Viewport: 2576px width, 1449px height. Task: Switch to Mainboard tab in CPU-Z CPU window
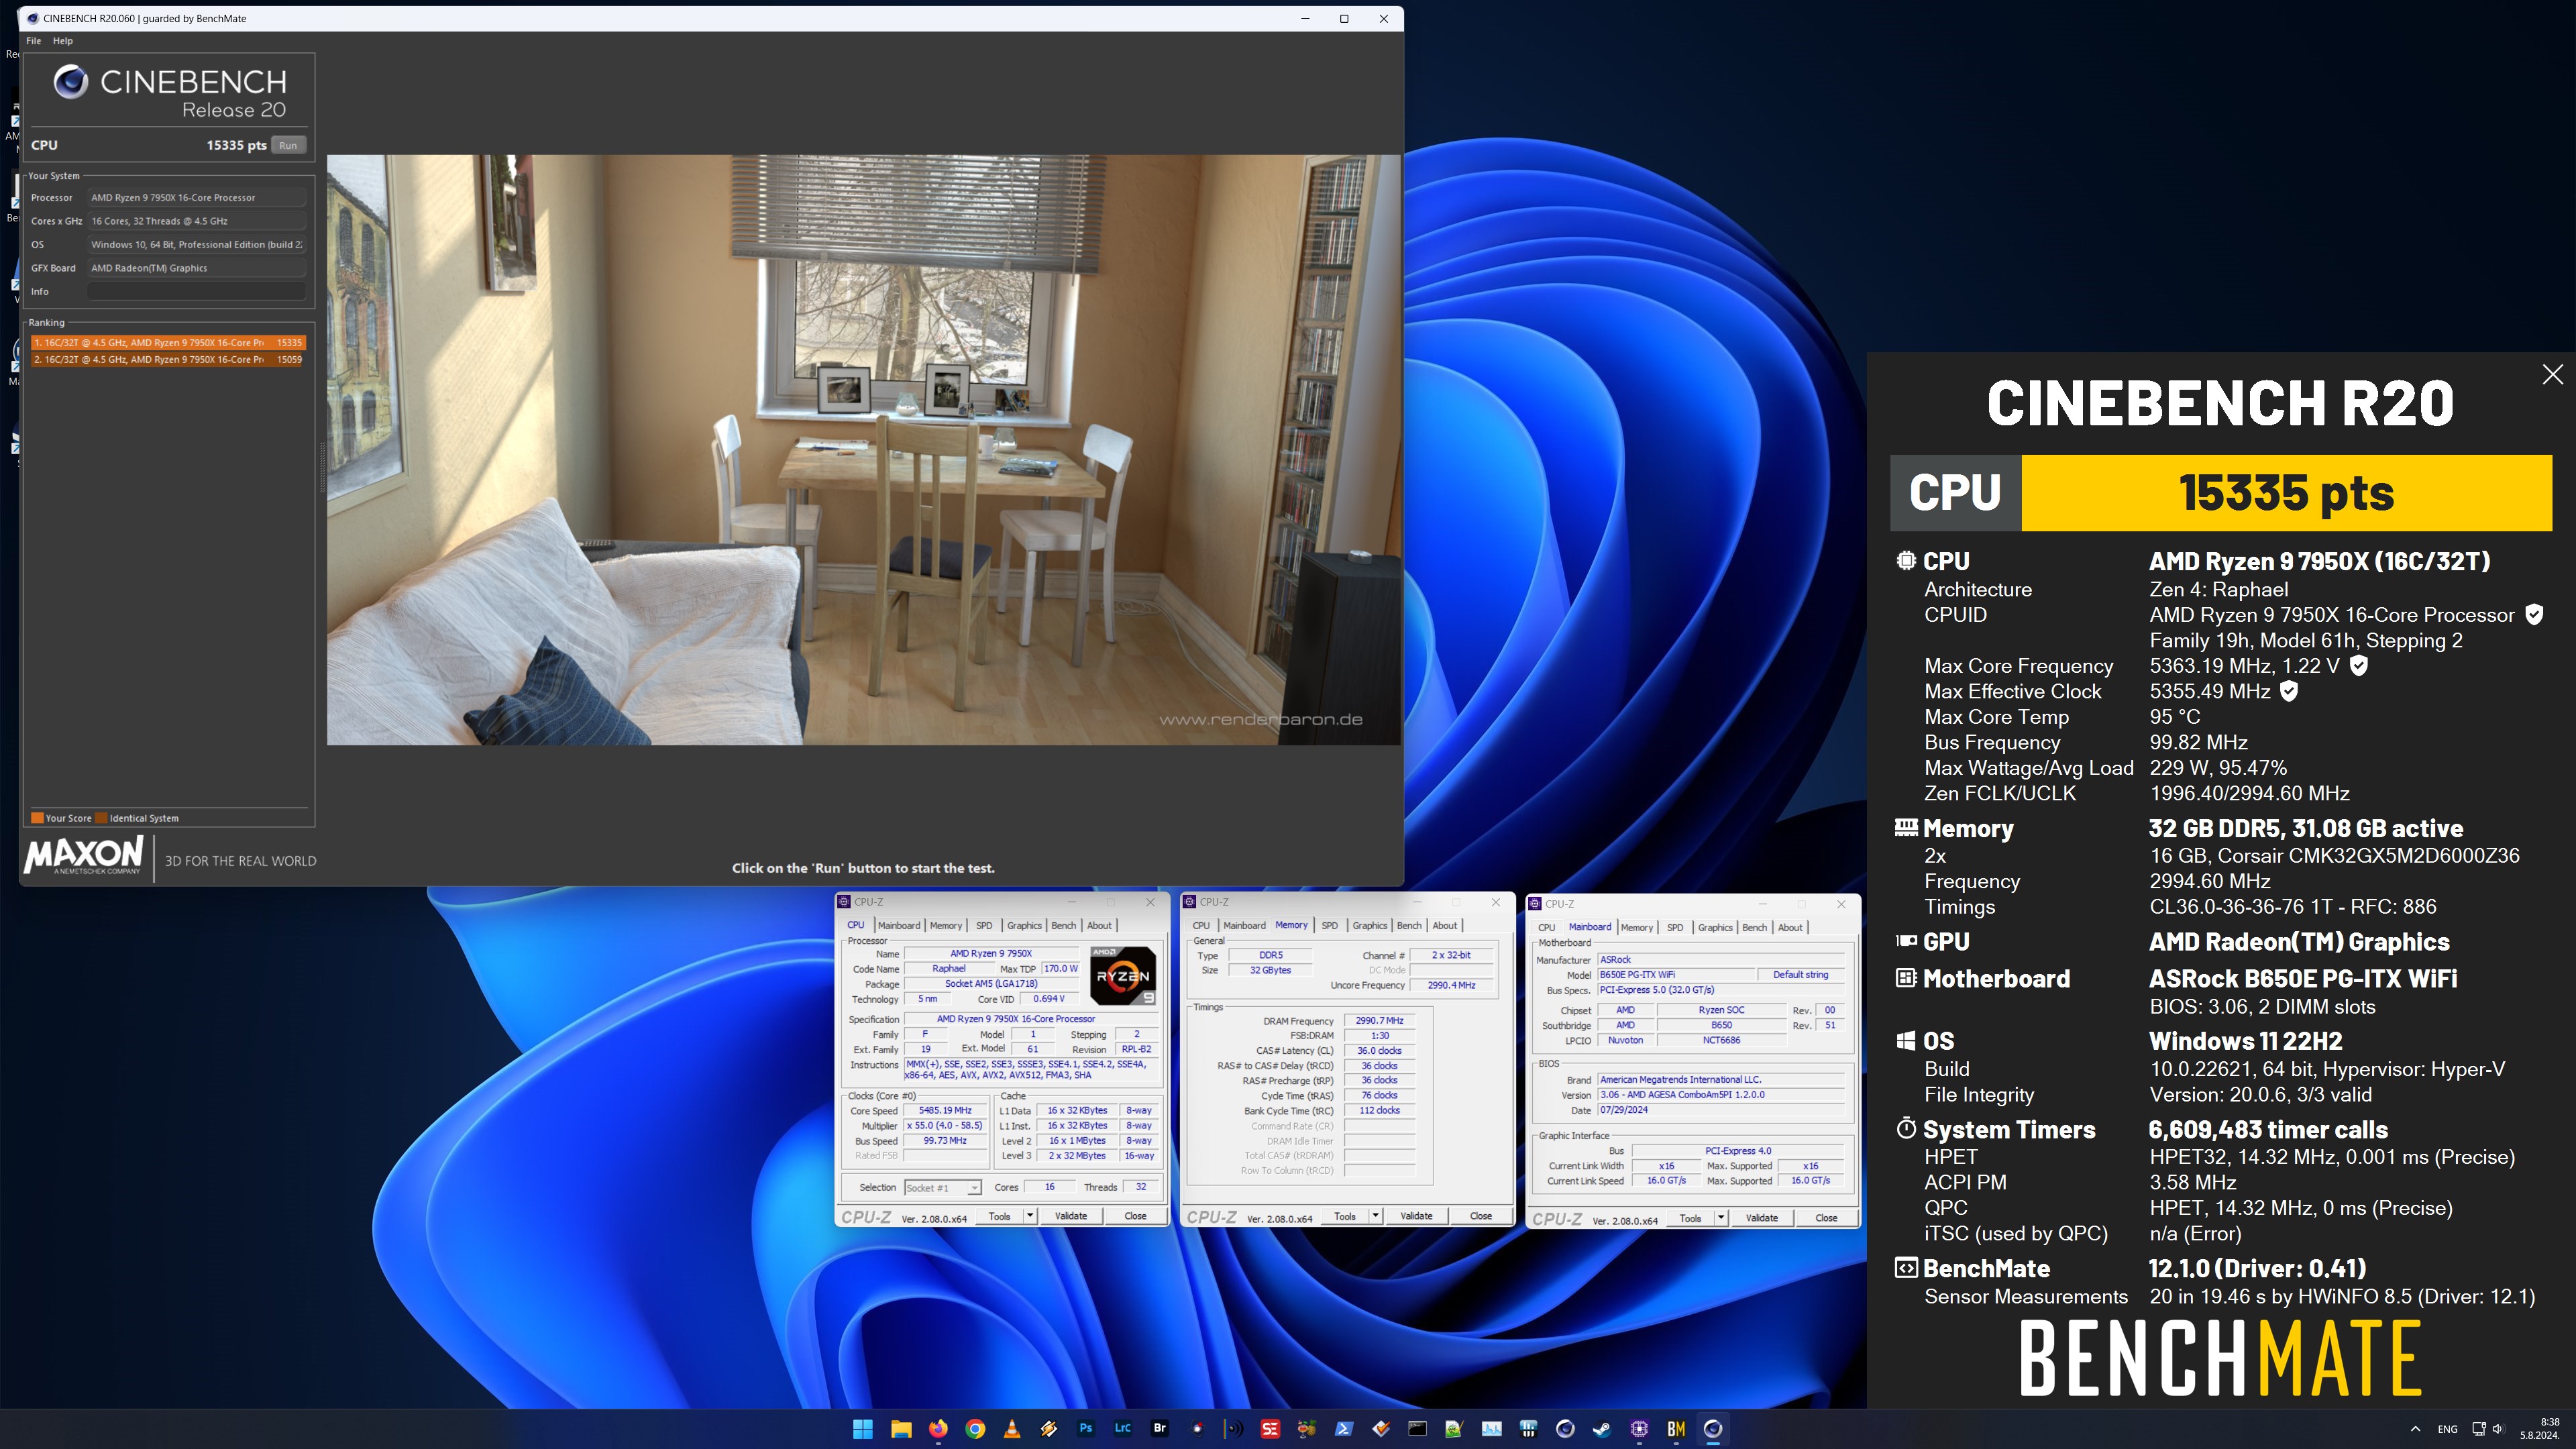click(898, 926)
